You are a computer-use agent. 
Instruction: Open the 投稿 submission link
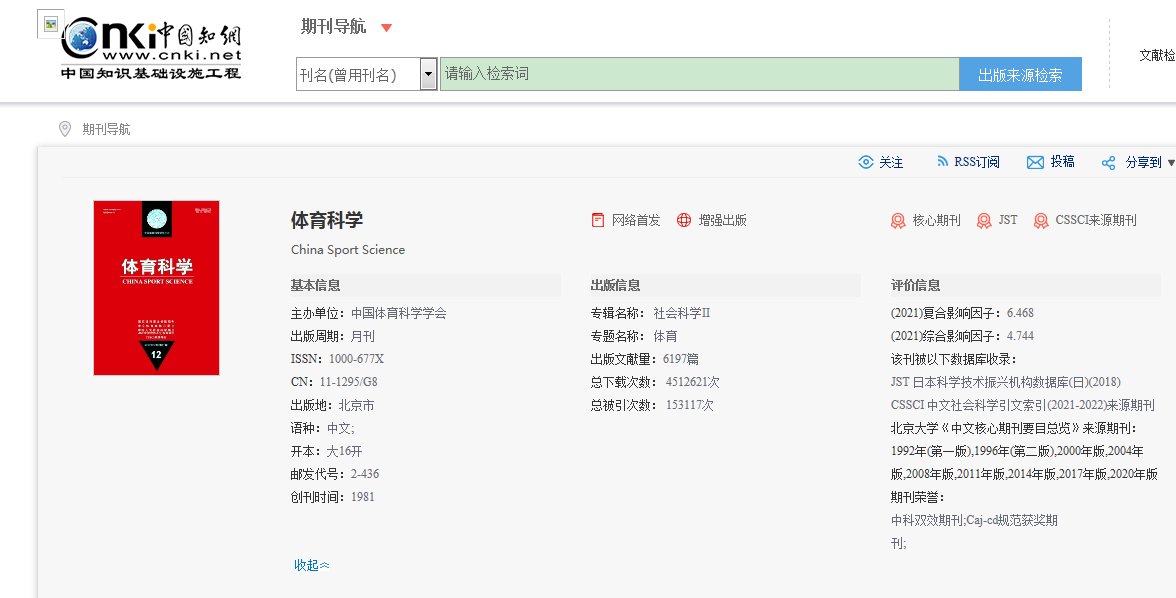pos(1062,161)
